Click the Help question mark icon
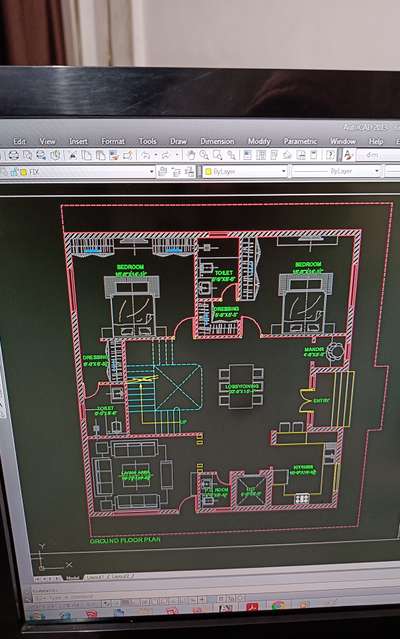 330,155
